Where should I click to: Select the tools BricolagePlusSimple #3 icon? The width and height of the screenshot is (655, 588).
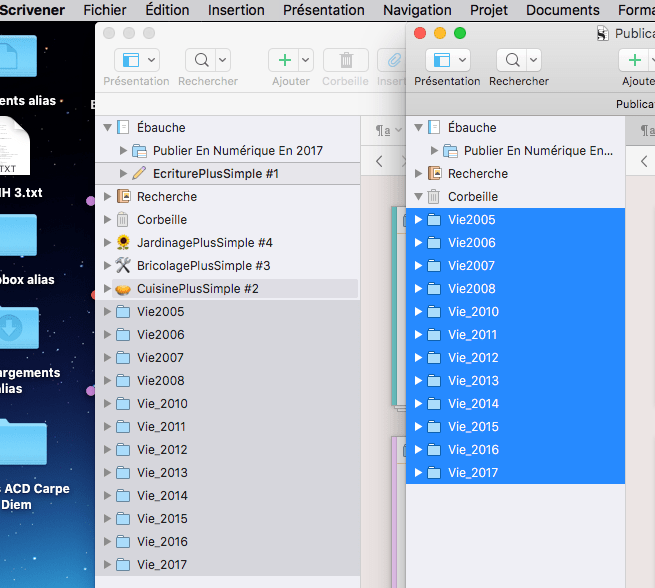click(124, 266)
